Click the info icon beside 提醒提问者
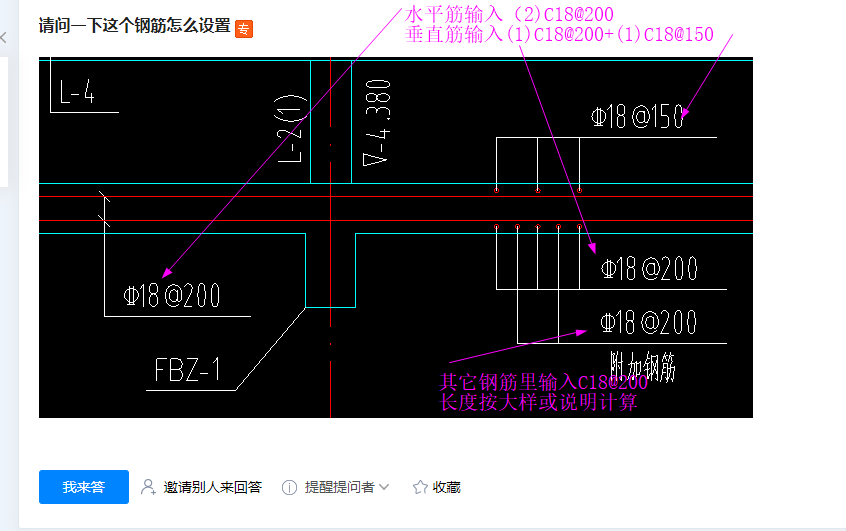 289,487
